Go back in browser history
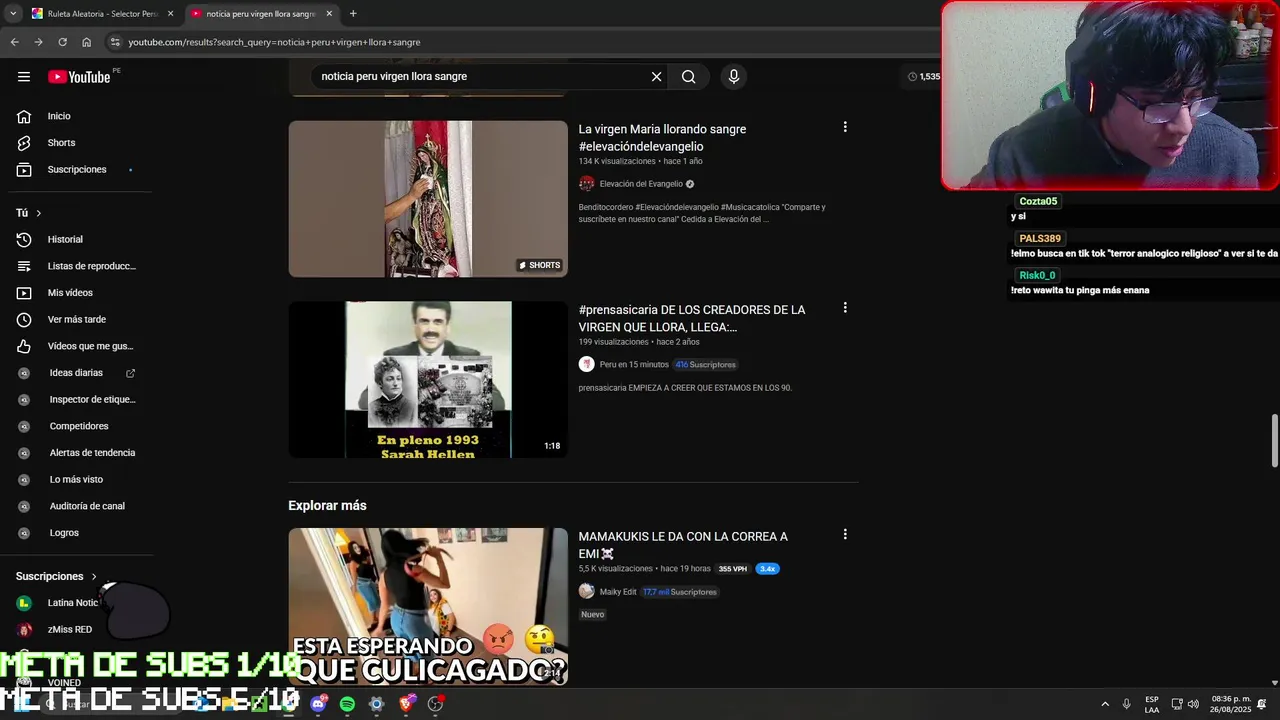The width and height of the screenshot is (1280, 720). pyautogui.click(x=14, y=42)
